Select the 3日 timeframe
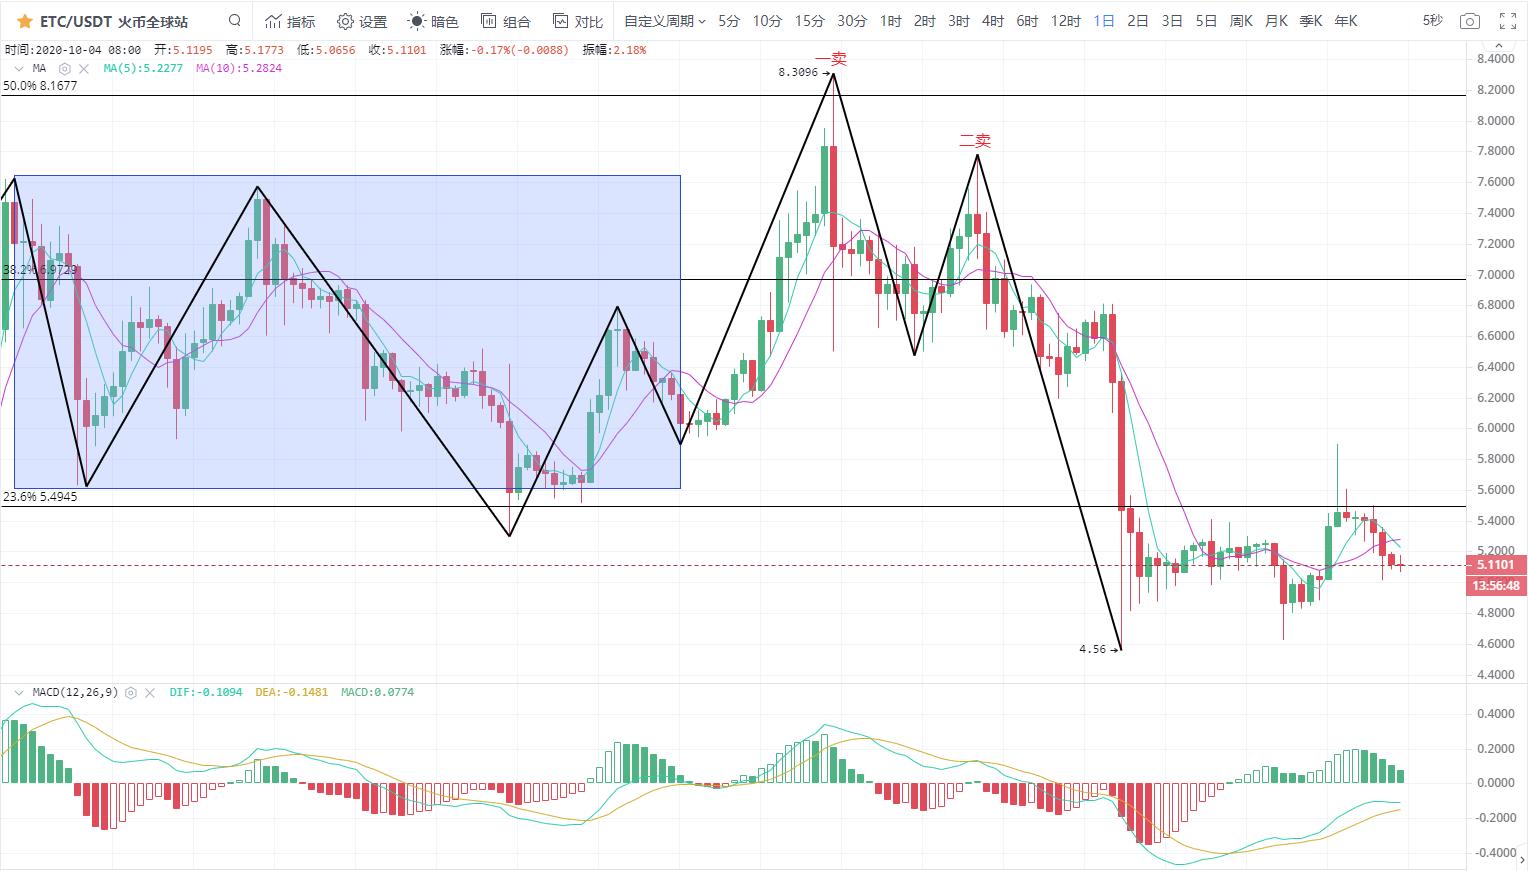The width and height of the screenshot is (1528, 871). click(1172, 21)
